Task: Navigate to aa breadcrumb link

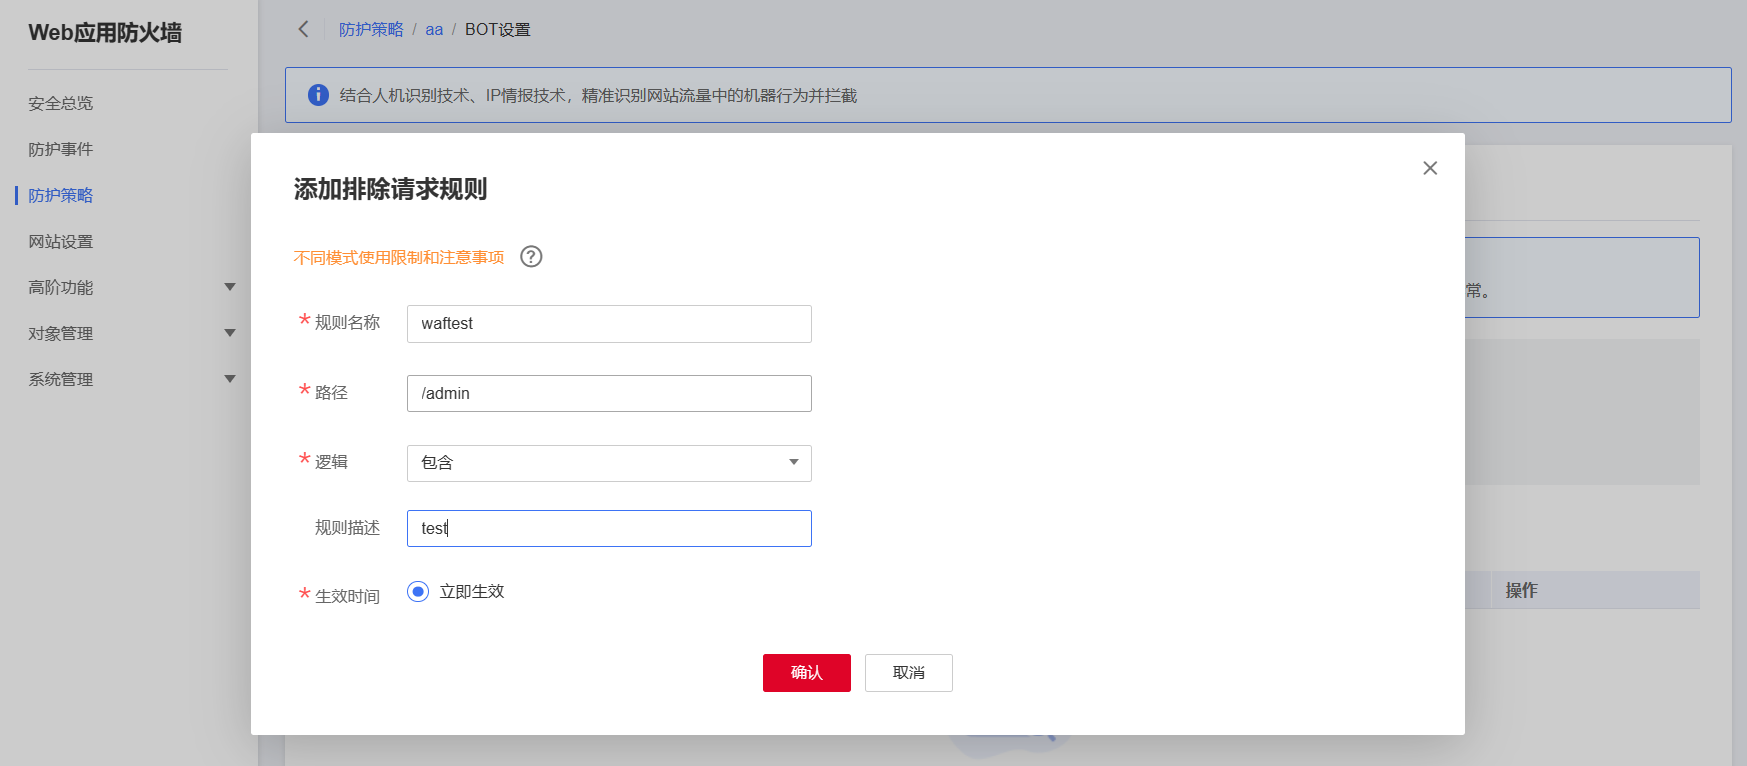Action: coord(434,30)
